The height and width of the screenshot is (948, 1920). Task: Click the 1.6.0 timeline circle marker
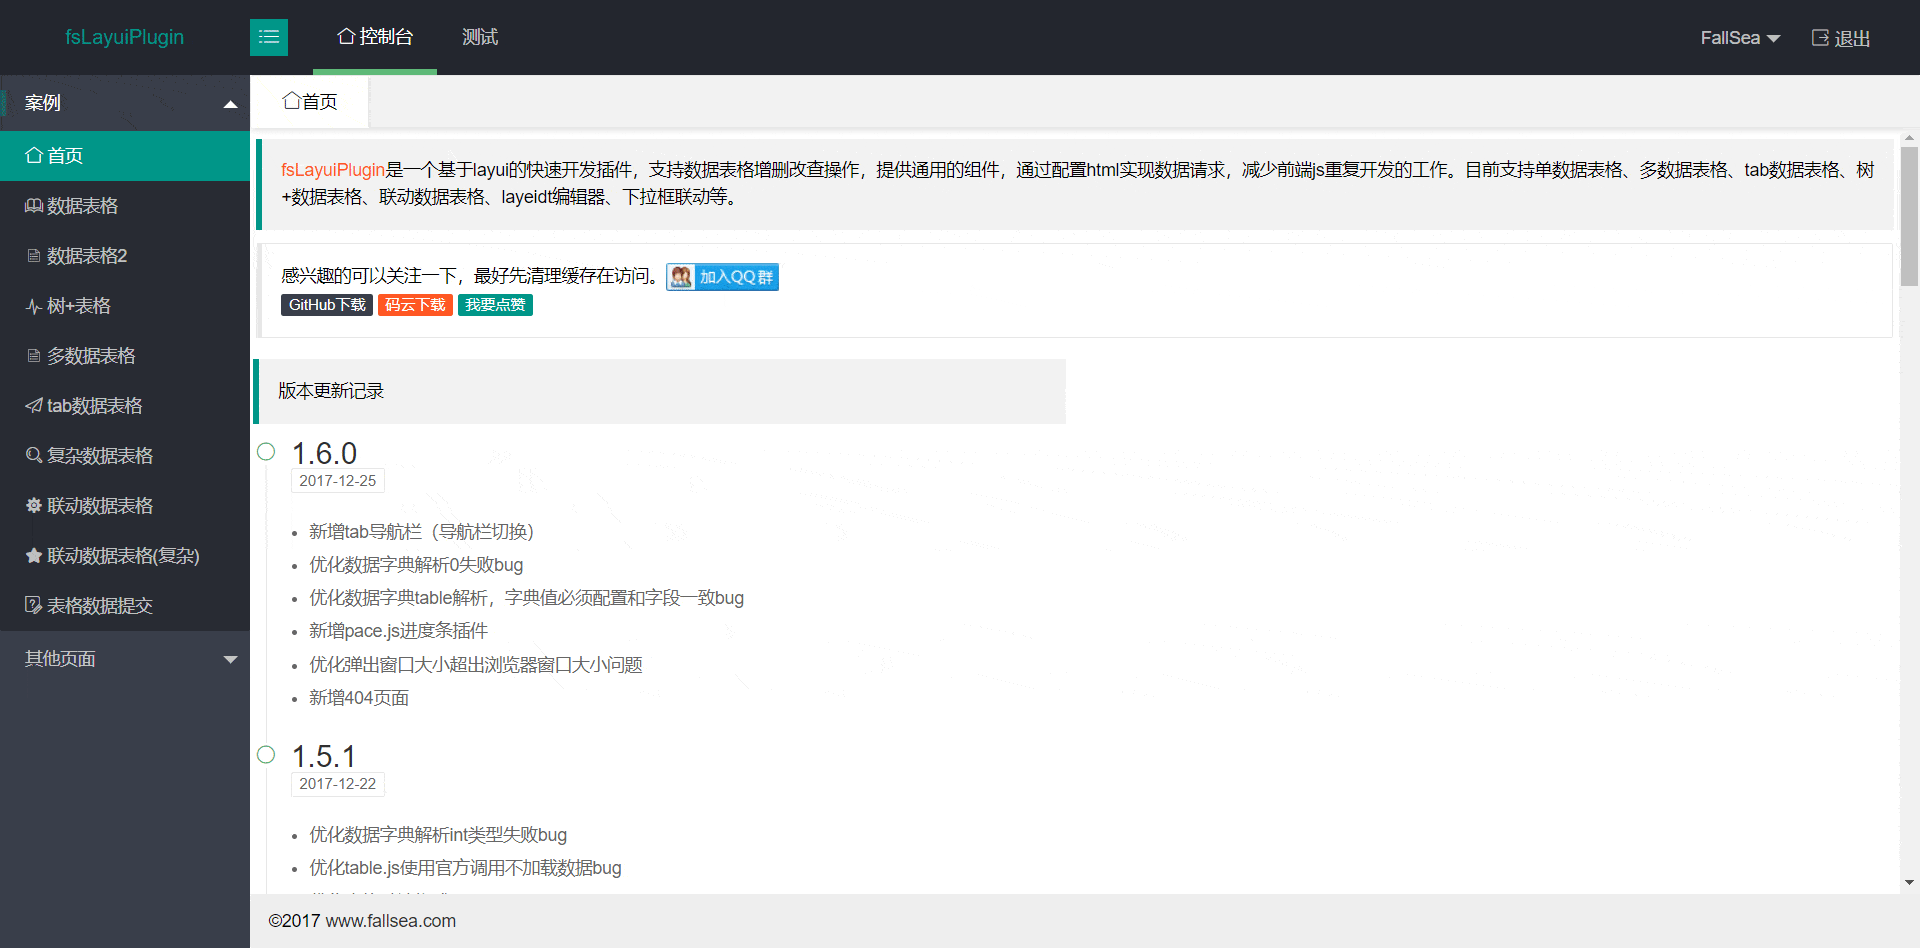[266, 452]
